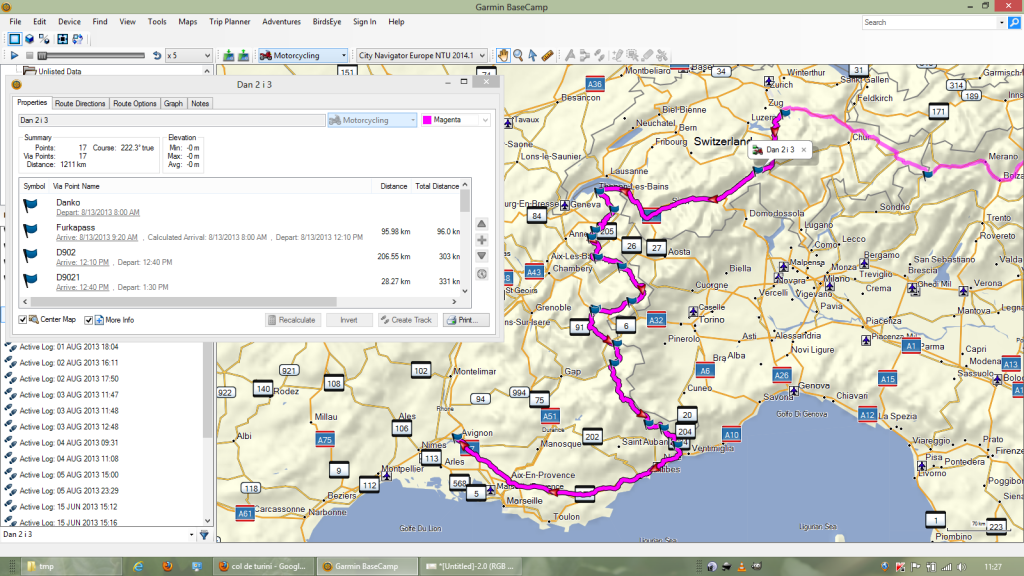Viewport: 1024px width, 576px height.
Task: Send to device icon with green arrow
Action: (229, 56)
